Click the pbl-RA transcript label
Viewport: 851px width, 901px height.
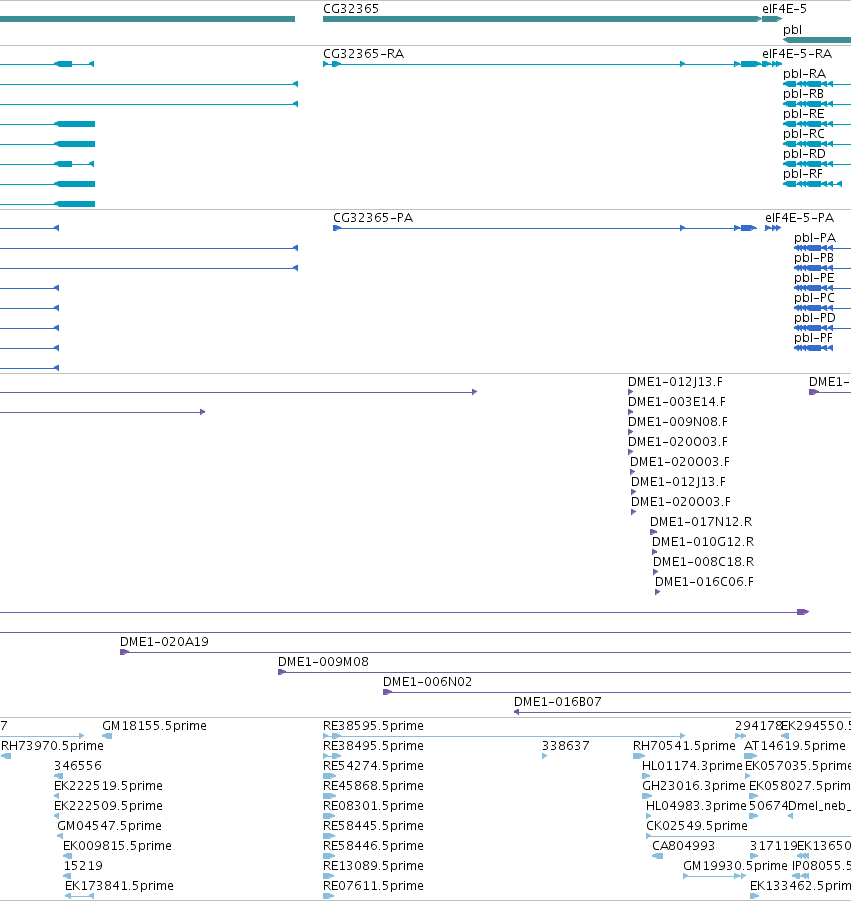(804, 74)
